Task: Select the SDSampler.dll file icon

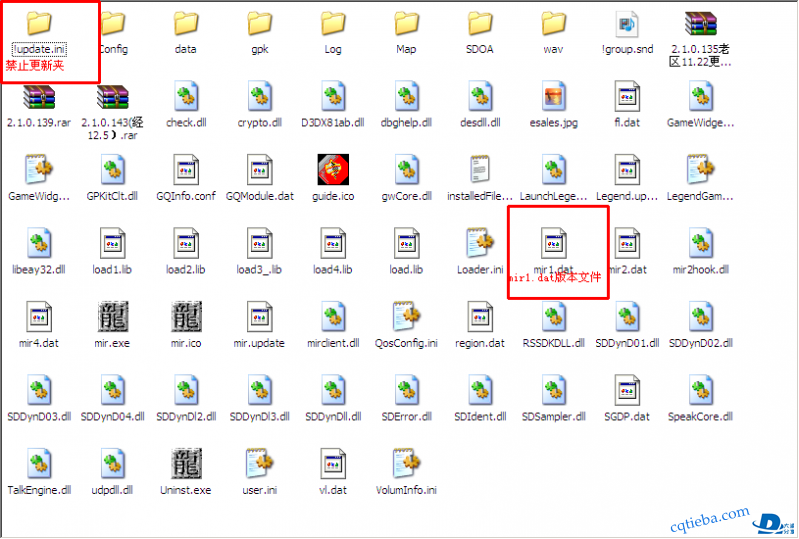Action: click(553, 390)
